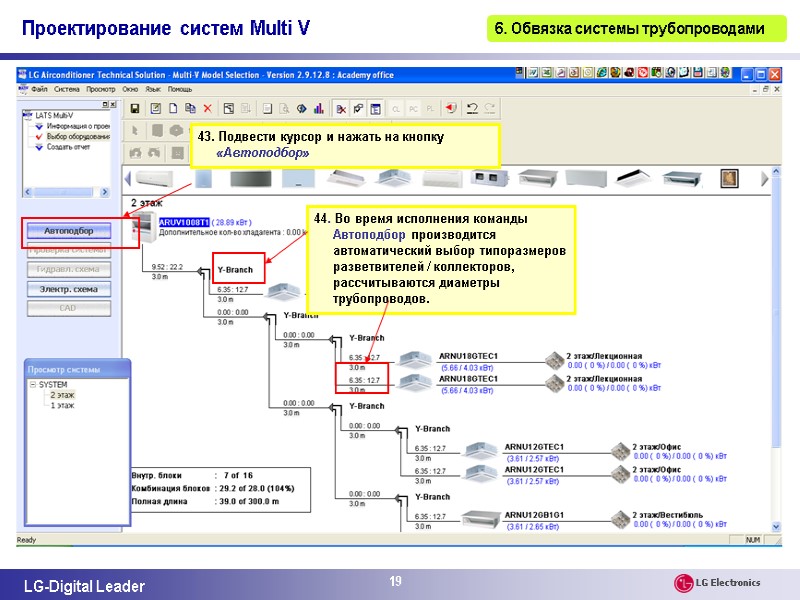Viewport: 800px width, 600px height.
Task: Click the Гидравл. схема button
Action: pos(69,269)
